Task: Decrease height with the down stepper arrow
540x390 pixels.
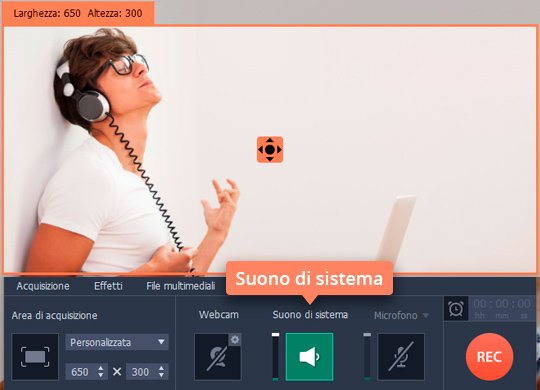Action: pyautogui.click(x=162, y=375)
